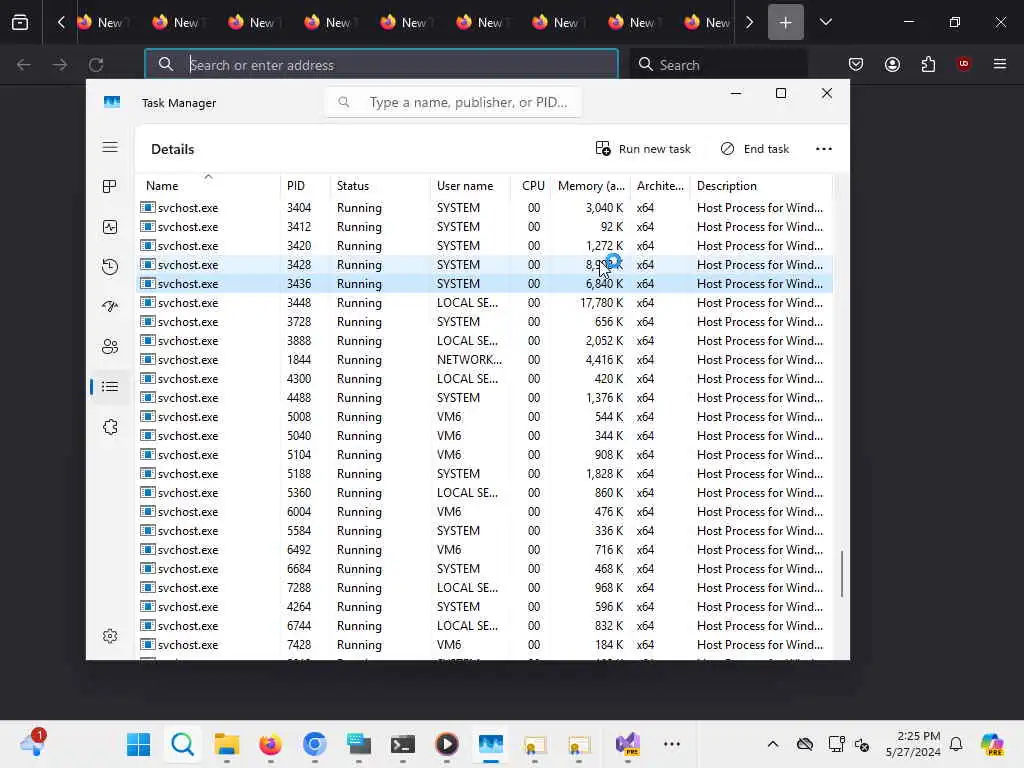Open Firefox extensions puzzle icon
Screen dimensions: 1024x768
[928, 64]
